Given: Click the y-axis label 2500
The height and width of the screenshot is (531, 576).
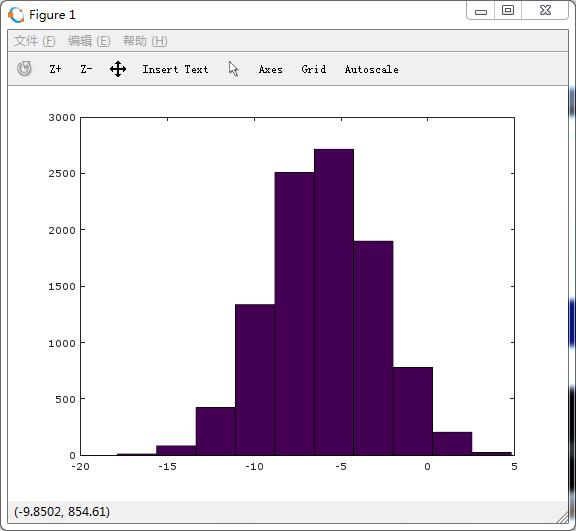Looking at the screenshot, I should (x=62, y=173).
